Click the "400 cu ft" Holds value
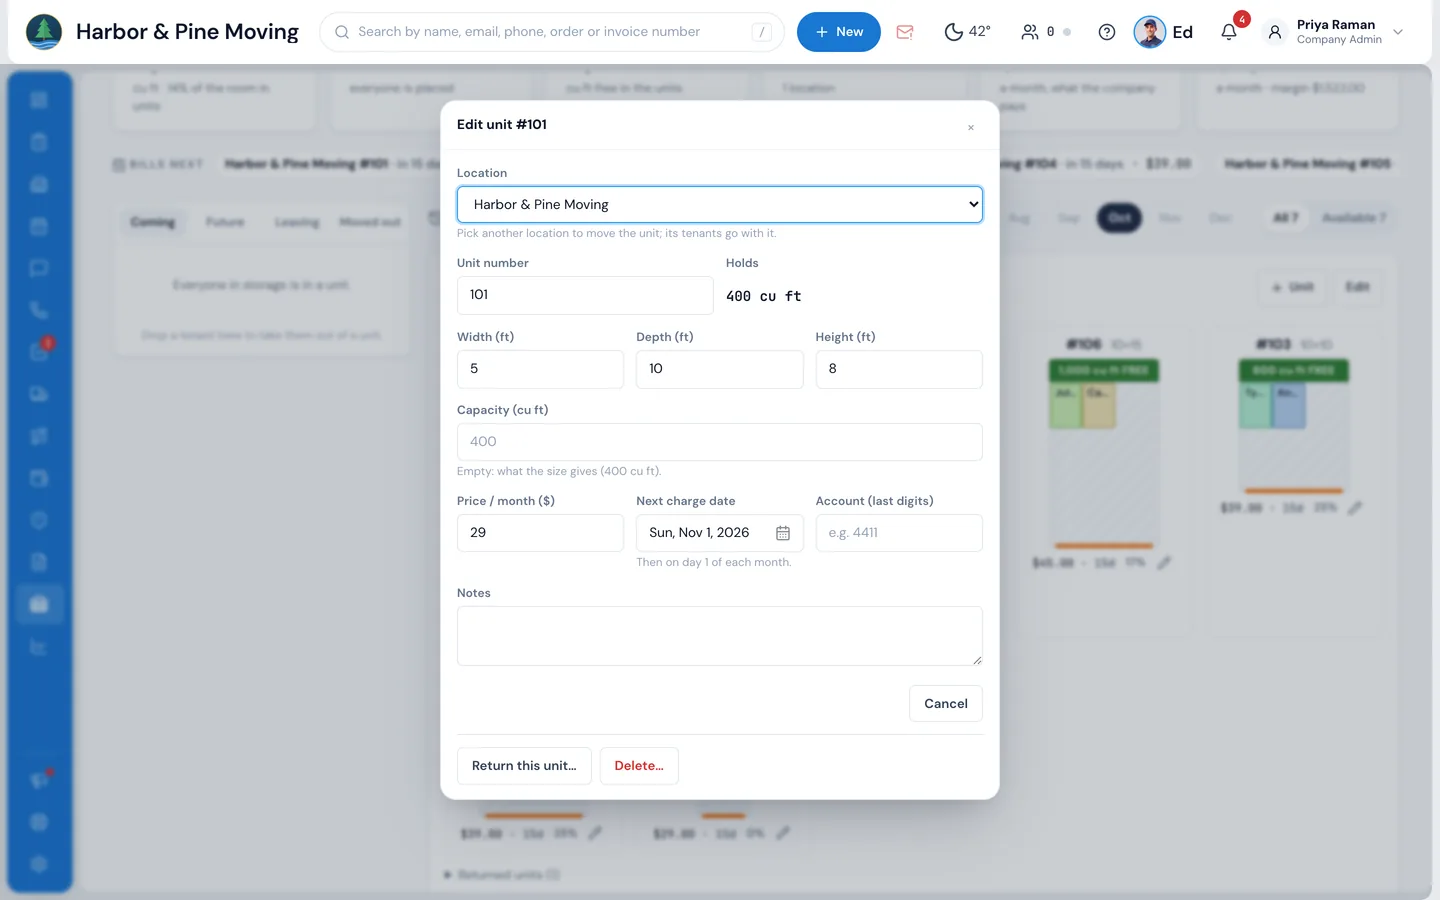The height and width of the screenshot is (900, 1440). 764,296
